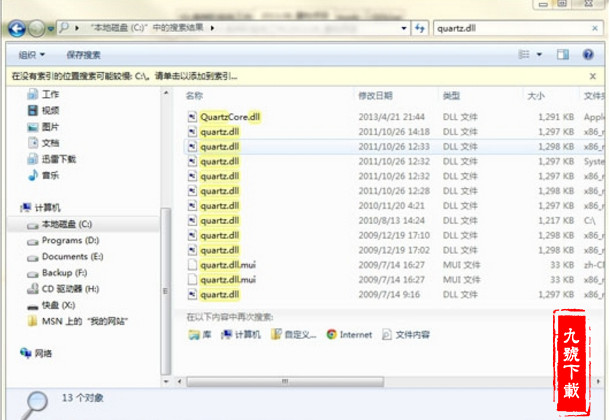Search again in 自定义 location
610x420 pixels.
[294, 335]
